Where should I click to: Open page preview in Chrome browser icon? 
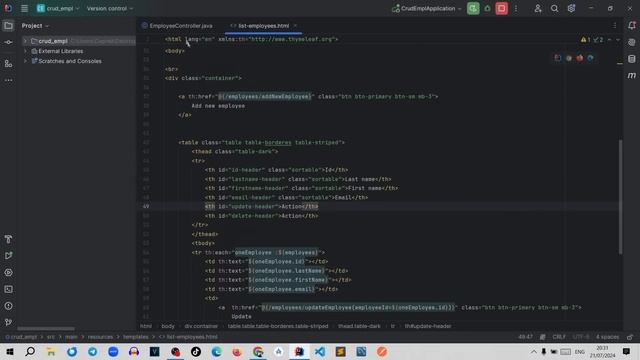click(569, 58)
